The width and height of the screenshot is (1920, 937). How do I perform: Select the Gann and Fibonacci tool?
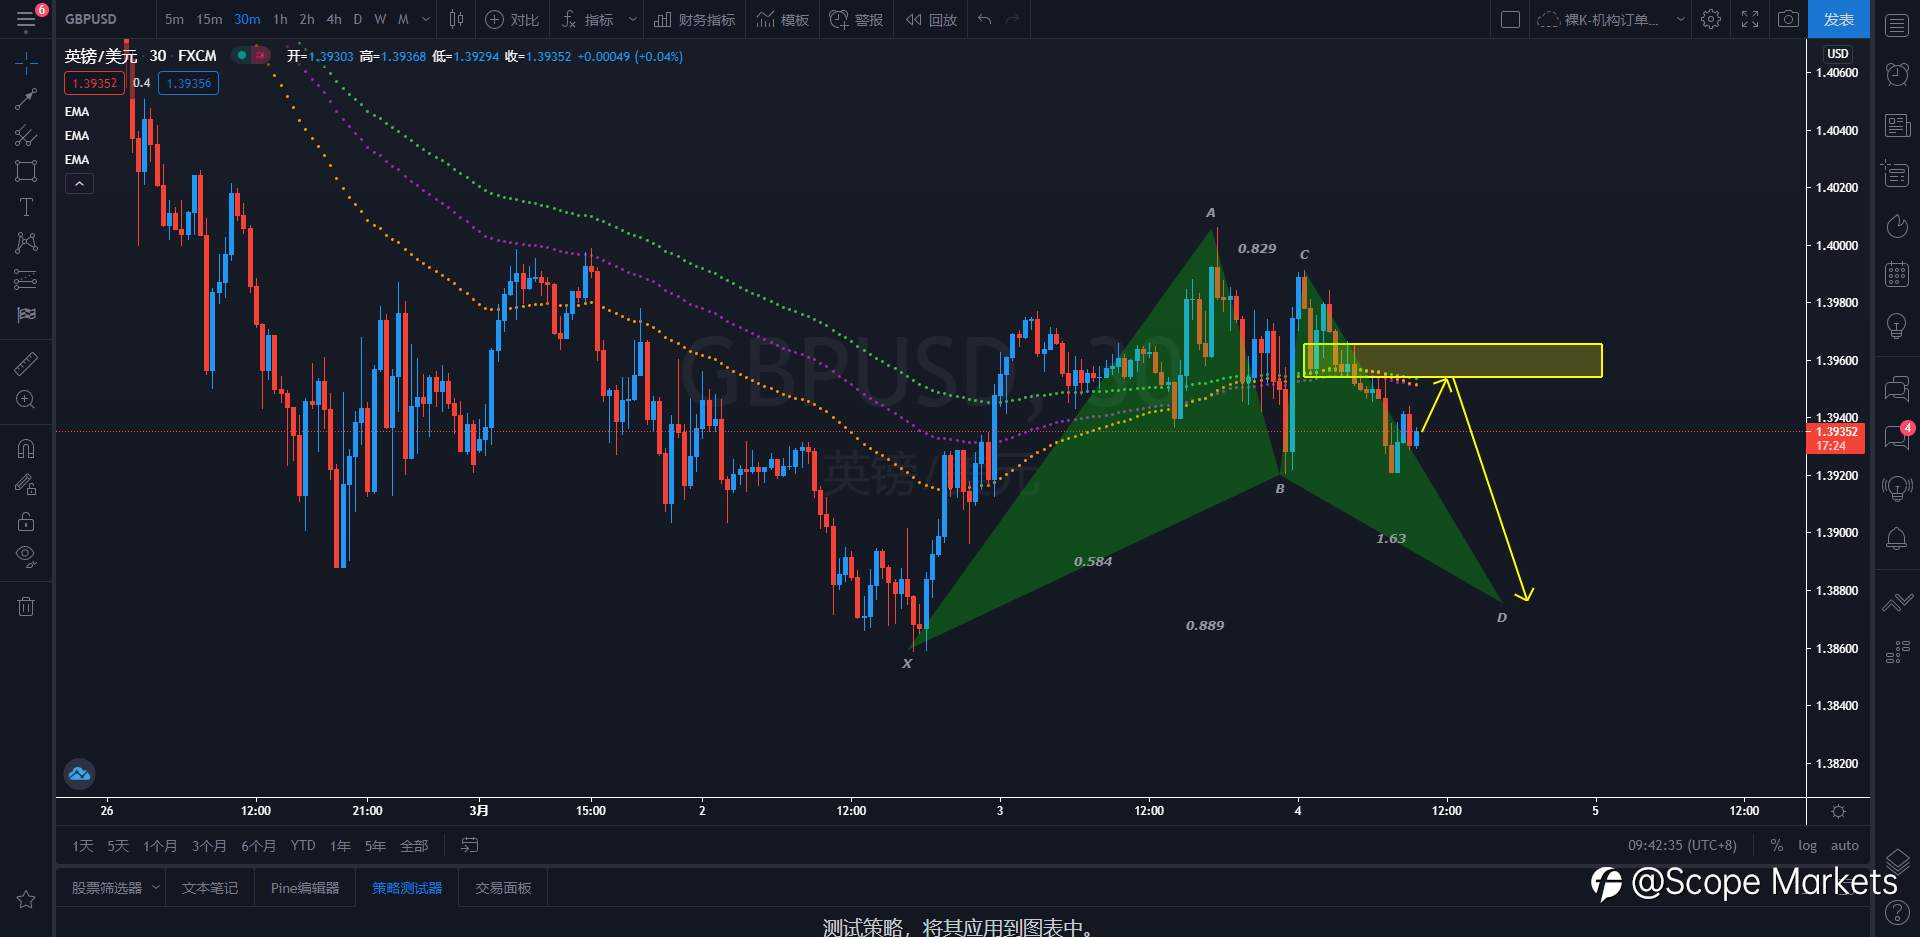26,135
